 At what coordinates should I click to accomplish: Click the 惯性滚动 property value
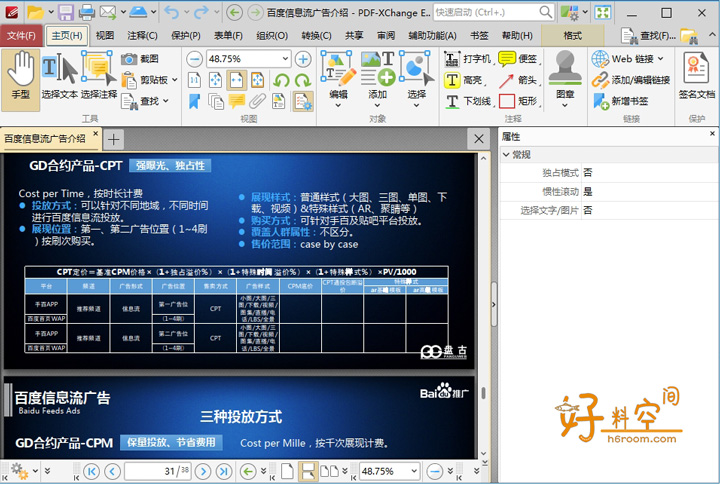coord(650,191)
